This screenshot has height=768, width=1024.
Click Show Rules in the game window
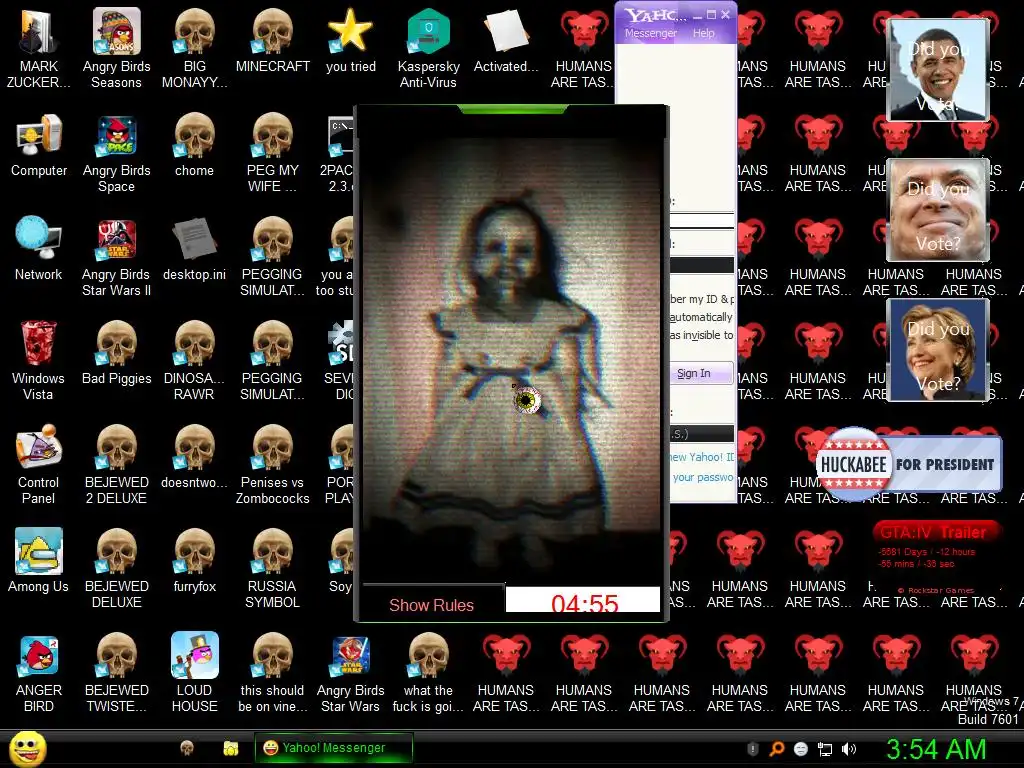[432, 605]
